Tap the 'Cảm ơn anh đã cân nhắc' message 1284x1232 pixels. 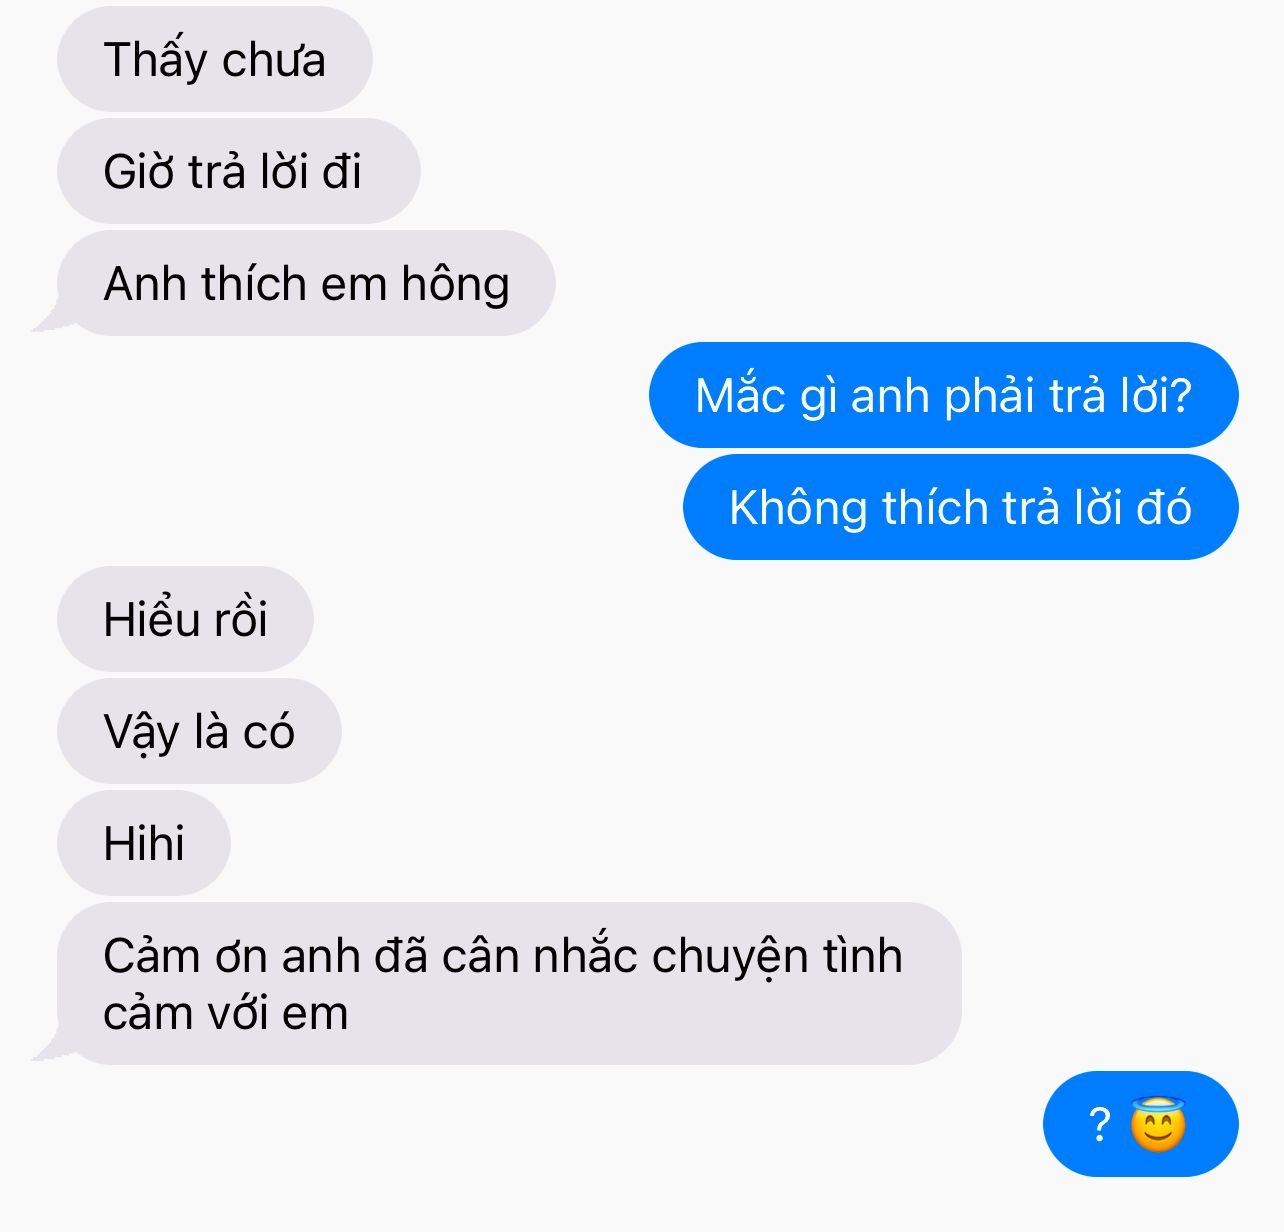[x=509, y=984]
